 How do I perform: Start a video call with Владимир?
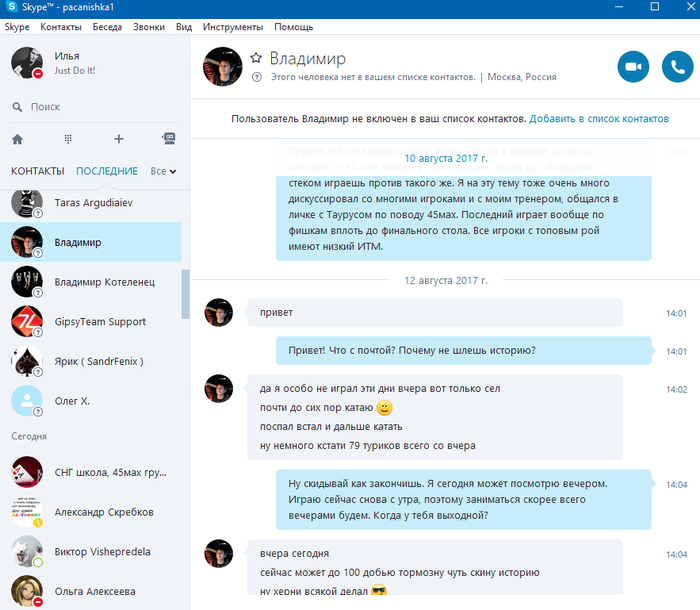point(633,67)
